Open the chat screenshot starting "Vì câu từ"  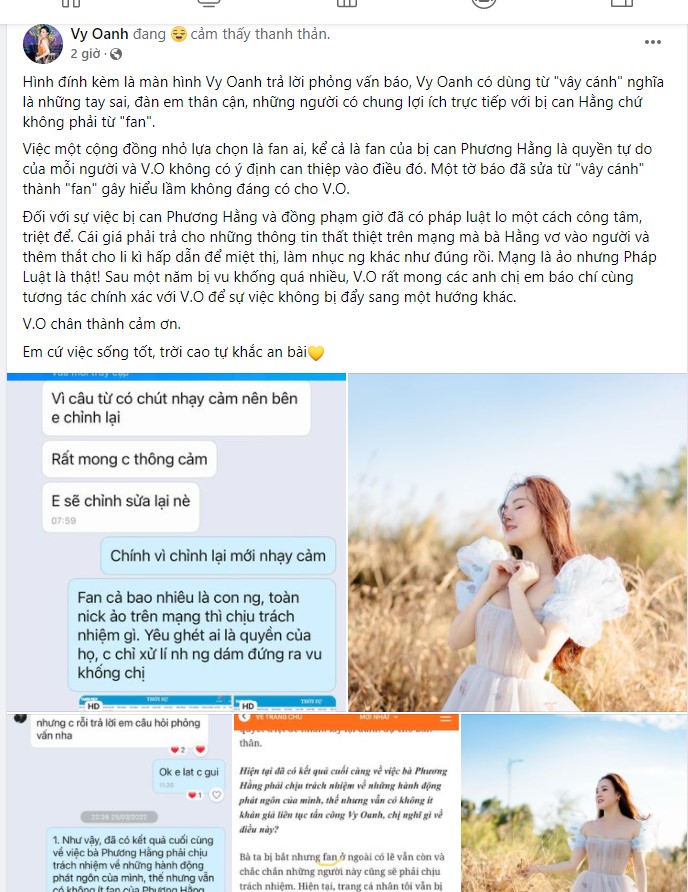[176, 542]
